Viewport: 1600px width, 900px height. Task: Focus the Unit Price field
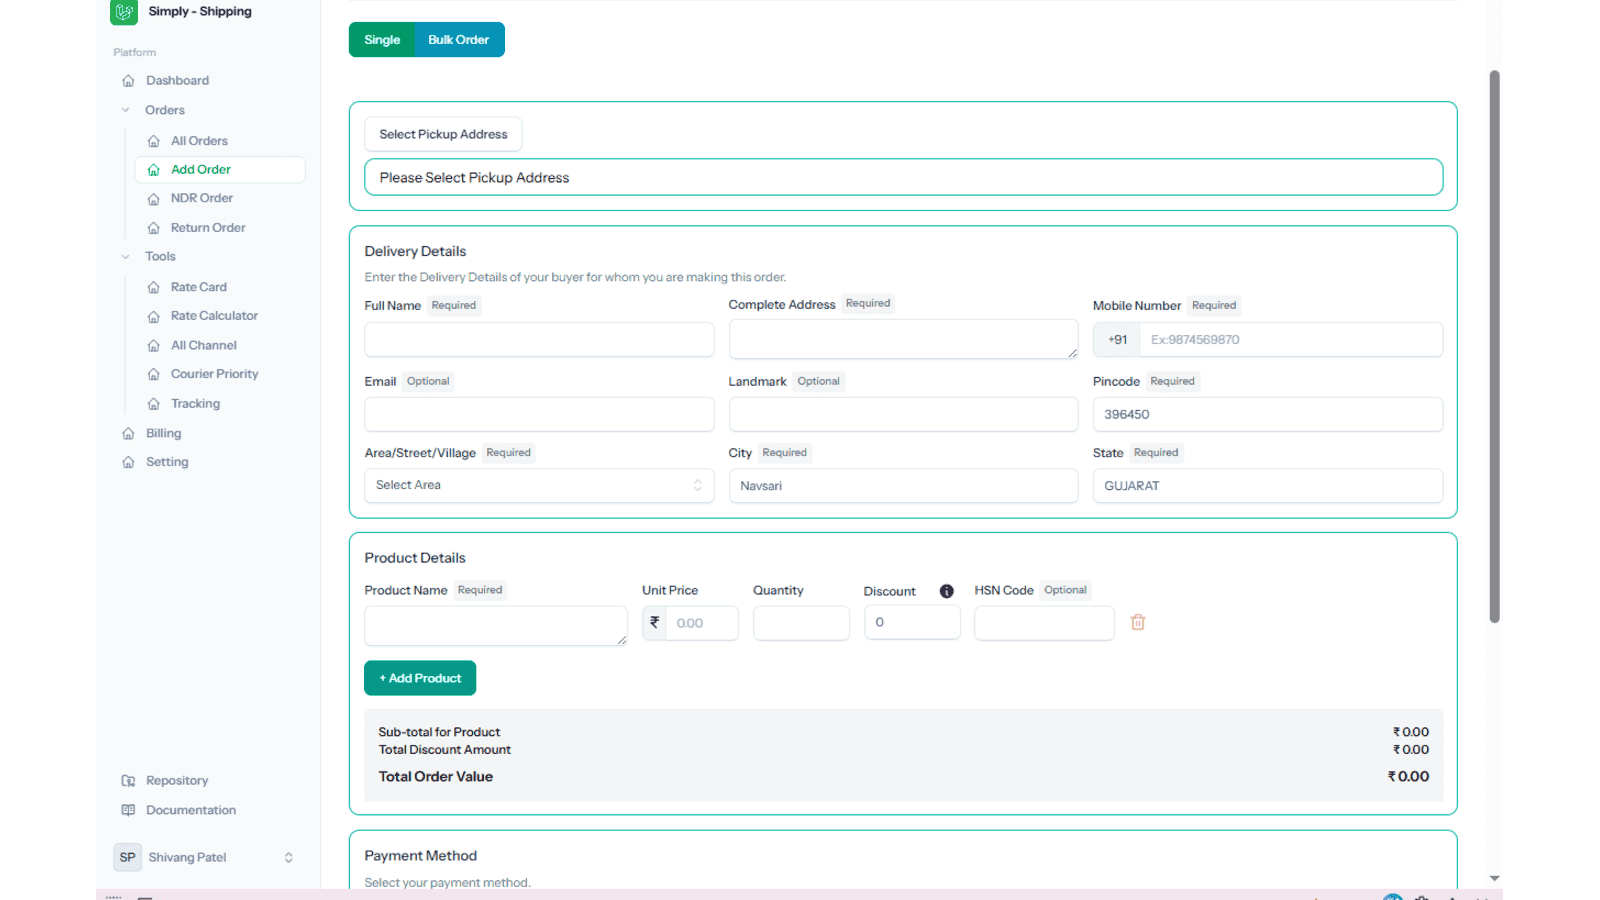(x=702, y=623)
